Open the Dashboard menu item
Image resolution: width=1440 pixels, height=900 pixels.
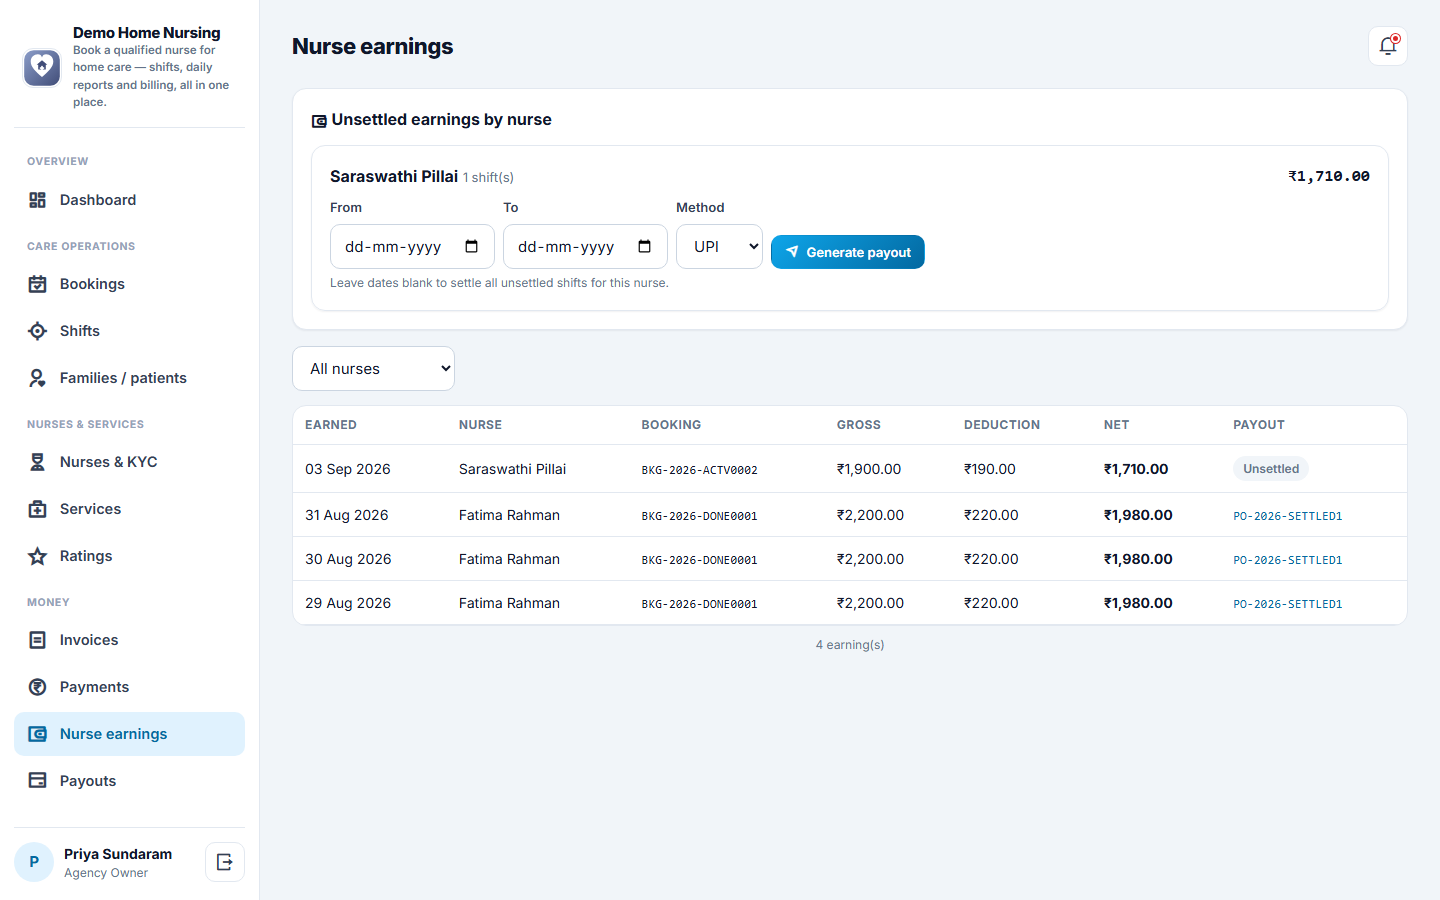(x=129, y=200)
